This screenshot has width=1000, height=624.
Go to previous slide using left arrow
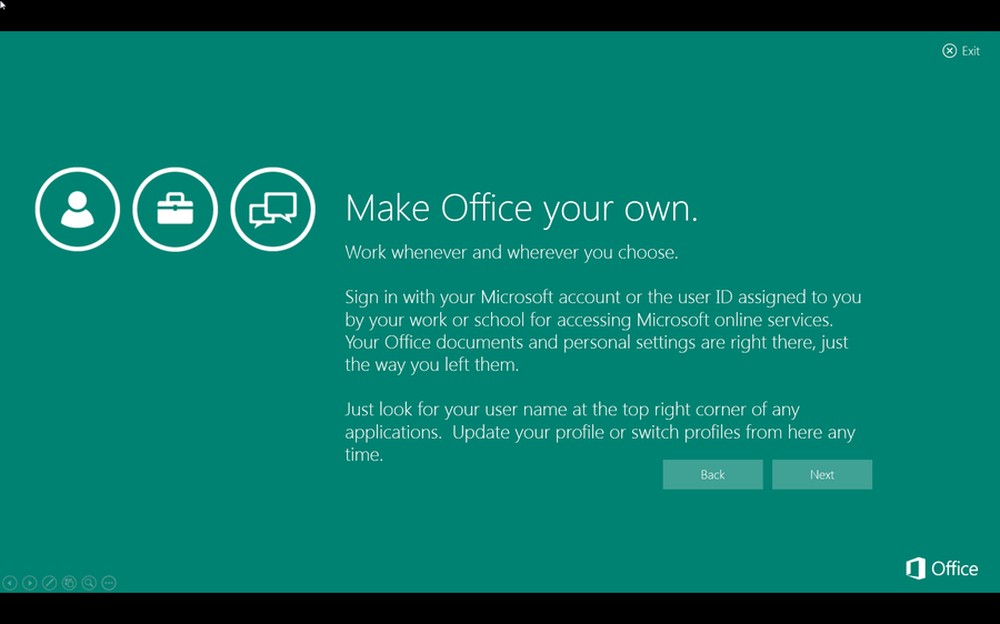(10, 583)
